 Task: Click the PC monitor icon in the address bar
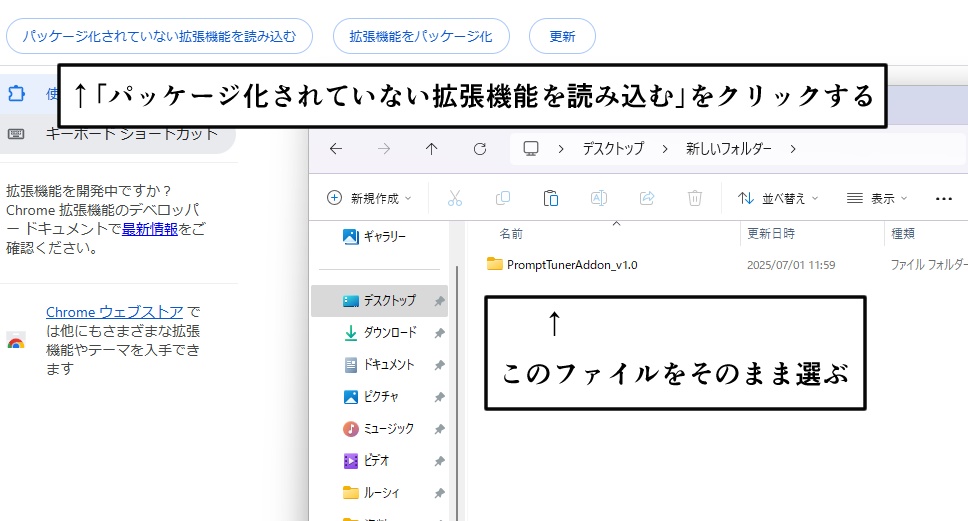pyautogui.click(x=531, y=149)
